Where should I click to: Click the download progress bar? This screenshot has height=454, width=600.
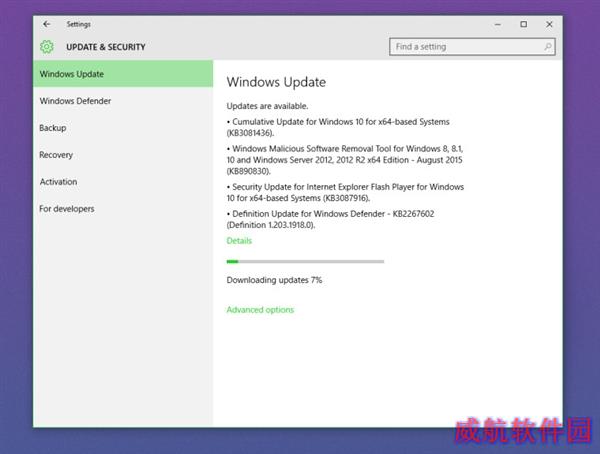pos(305,261)
